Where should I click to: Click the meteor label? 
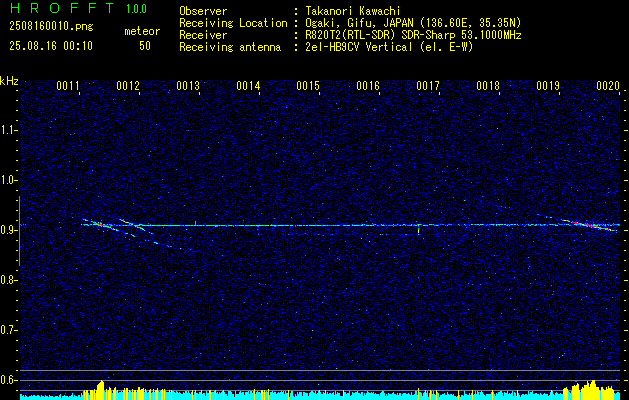coord(142,31)
